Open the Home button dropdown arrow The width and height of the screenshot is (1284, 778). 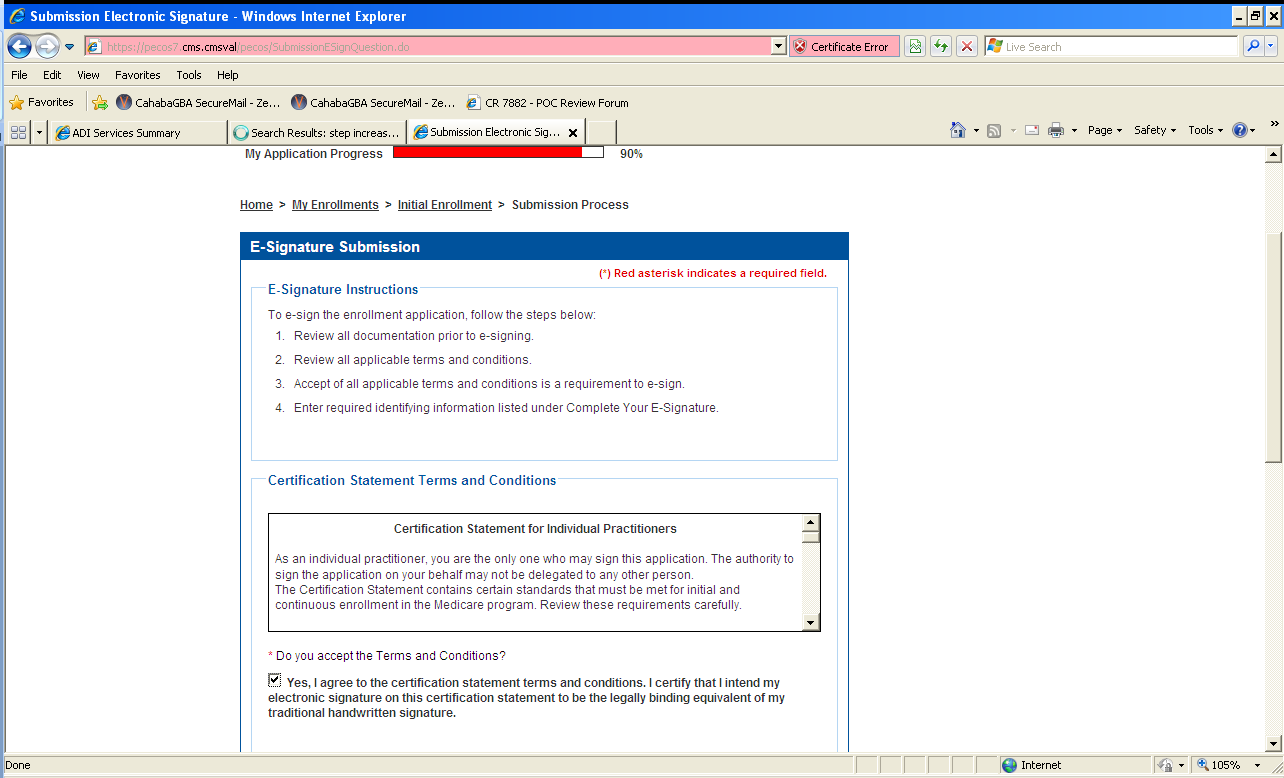[x=975, y=131]
